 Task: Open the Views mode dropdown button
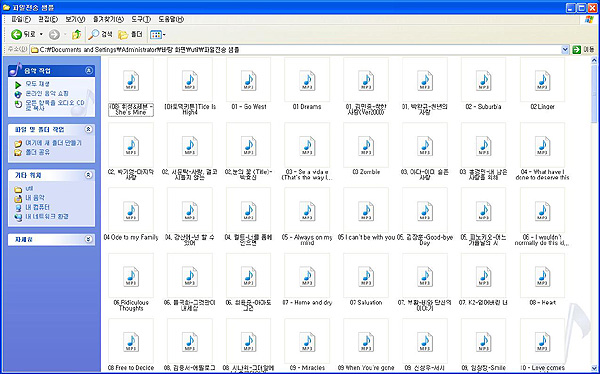(x=158, y=35)
